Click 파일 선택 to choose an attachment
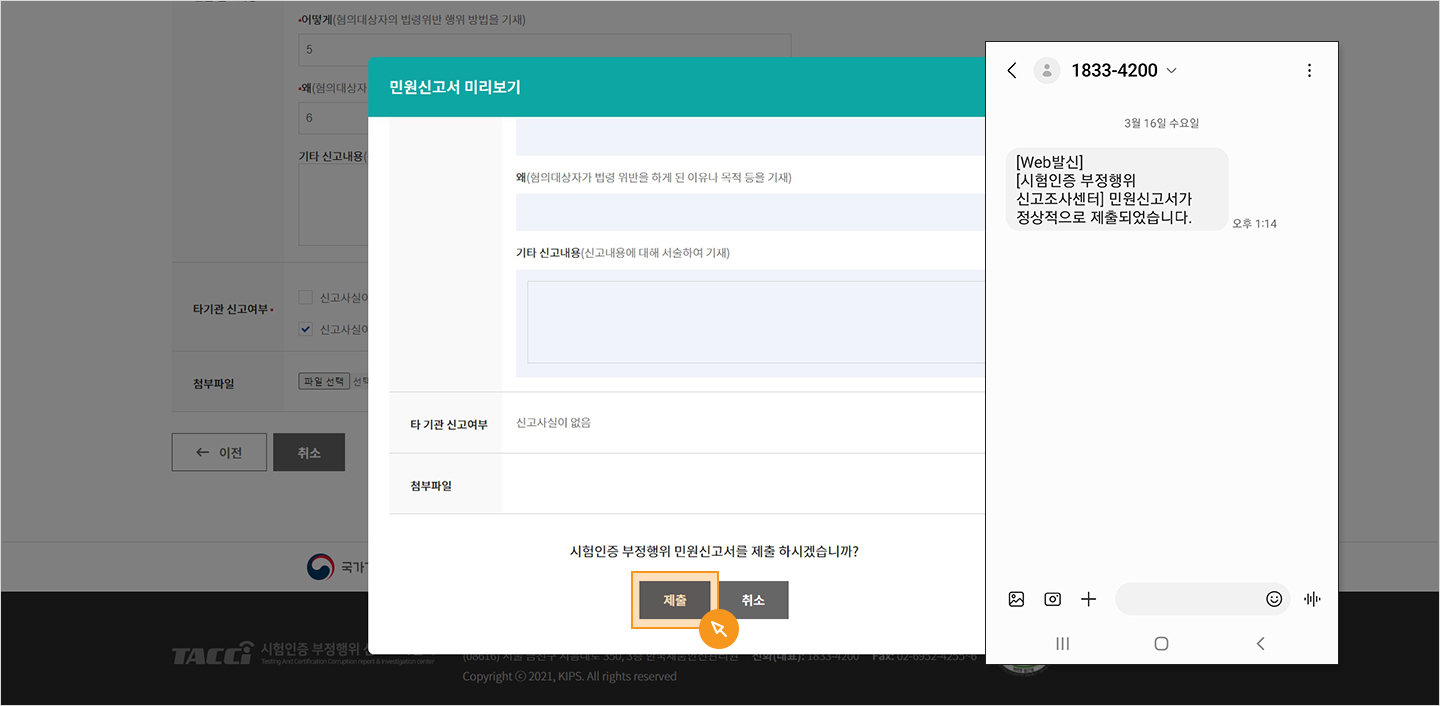The height and width of the screenshot is (706, 1440). point(324,380)
